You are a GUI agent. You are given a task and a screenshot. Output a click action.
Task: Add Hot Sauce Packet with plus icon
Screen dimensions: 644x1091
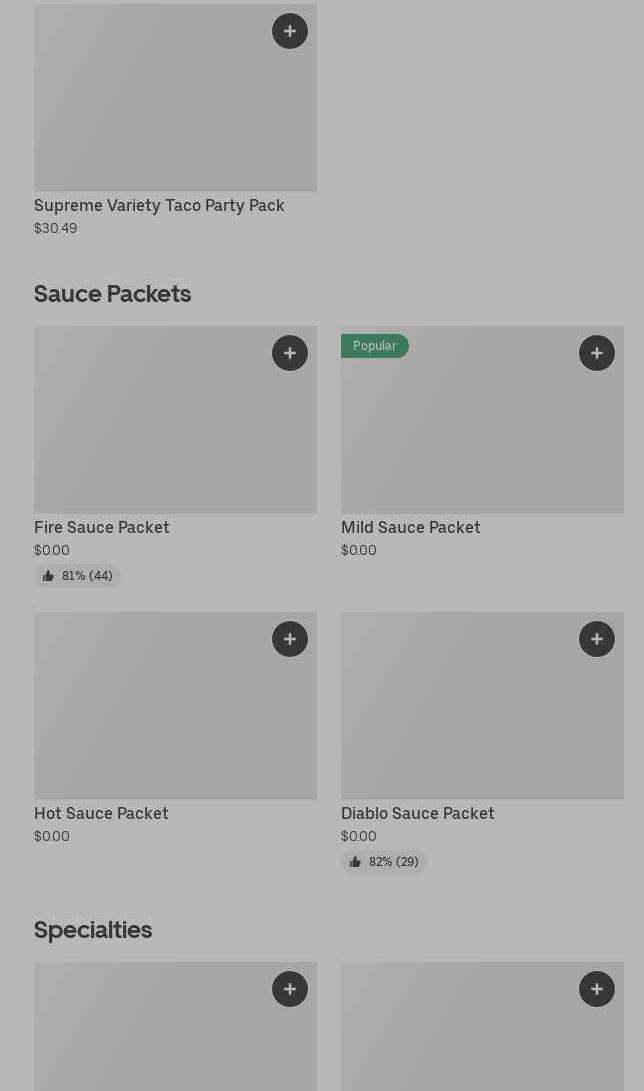[x=290, y=639]
